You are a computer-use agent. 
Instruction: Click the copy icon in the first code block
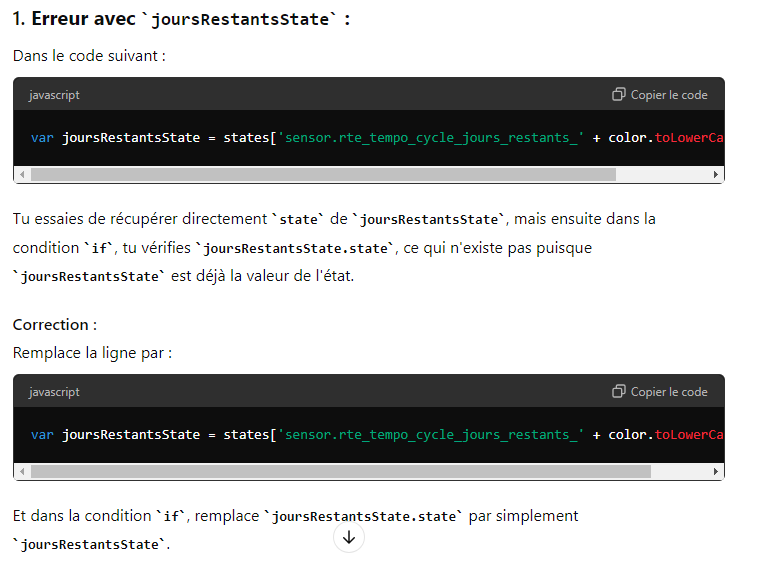click(618, 94)
